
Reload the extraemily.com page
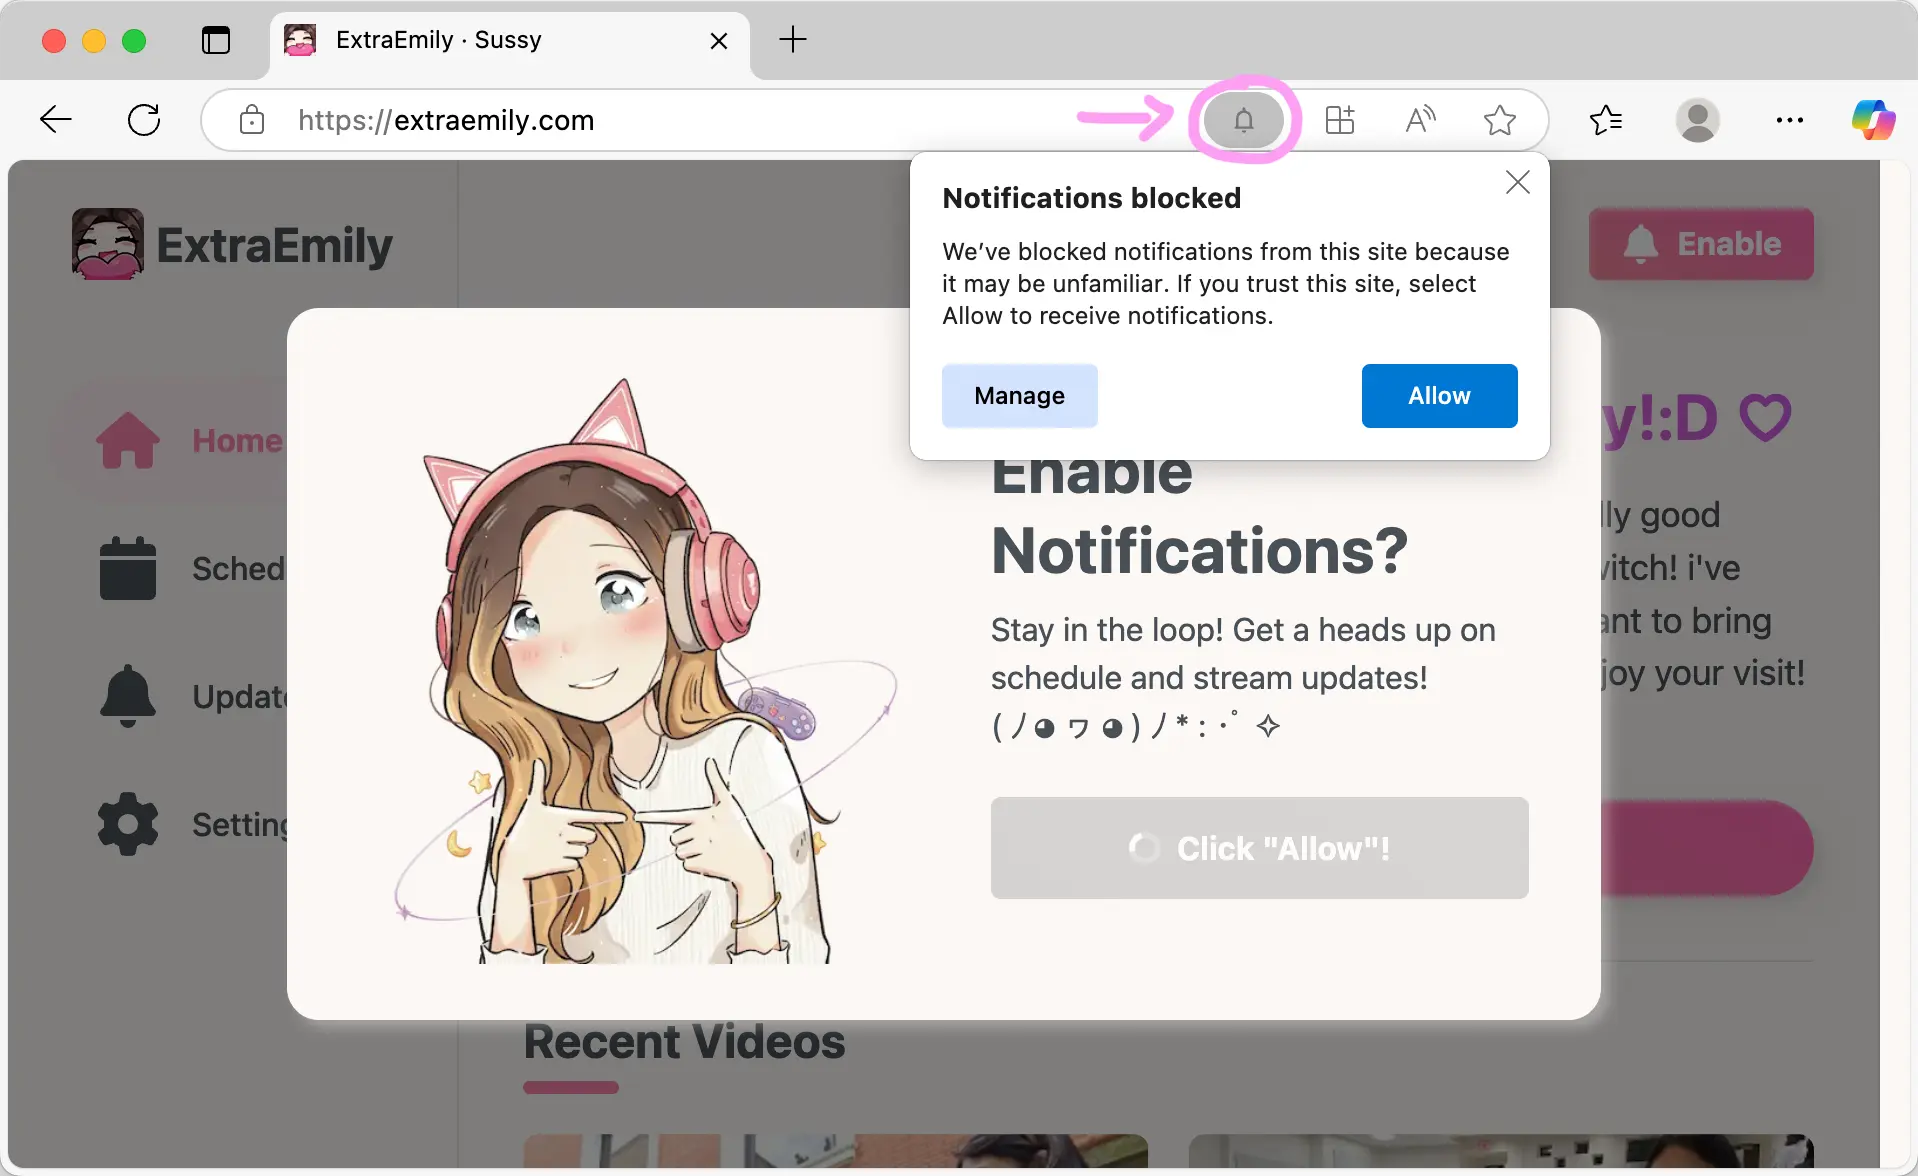pos(143,119)
